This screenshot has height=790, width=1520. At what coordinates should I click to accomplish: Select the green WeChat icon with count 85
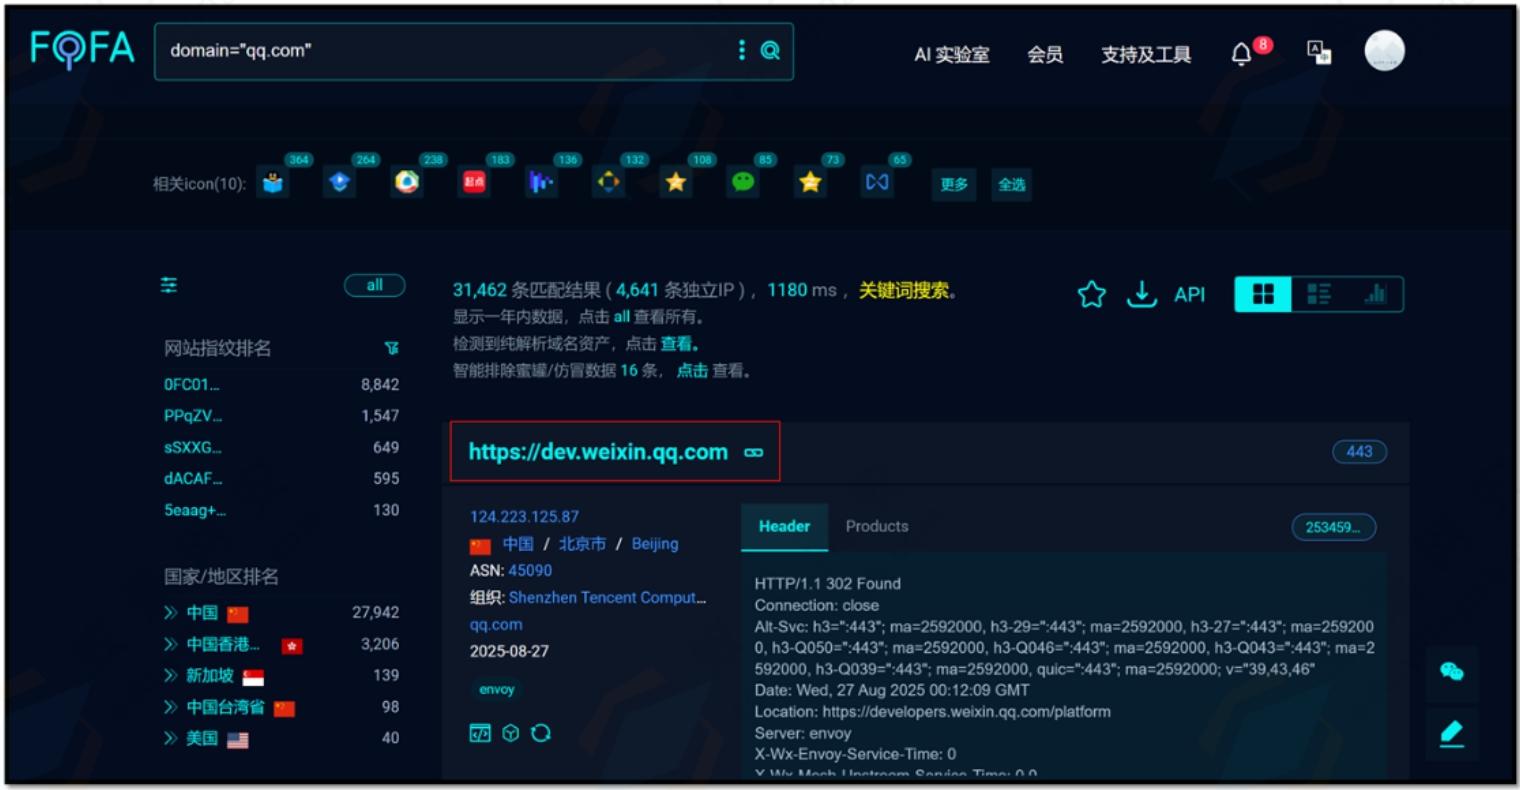point(743,182)
